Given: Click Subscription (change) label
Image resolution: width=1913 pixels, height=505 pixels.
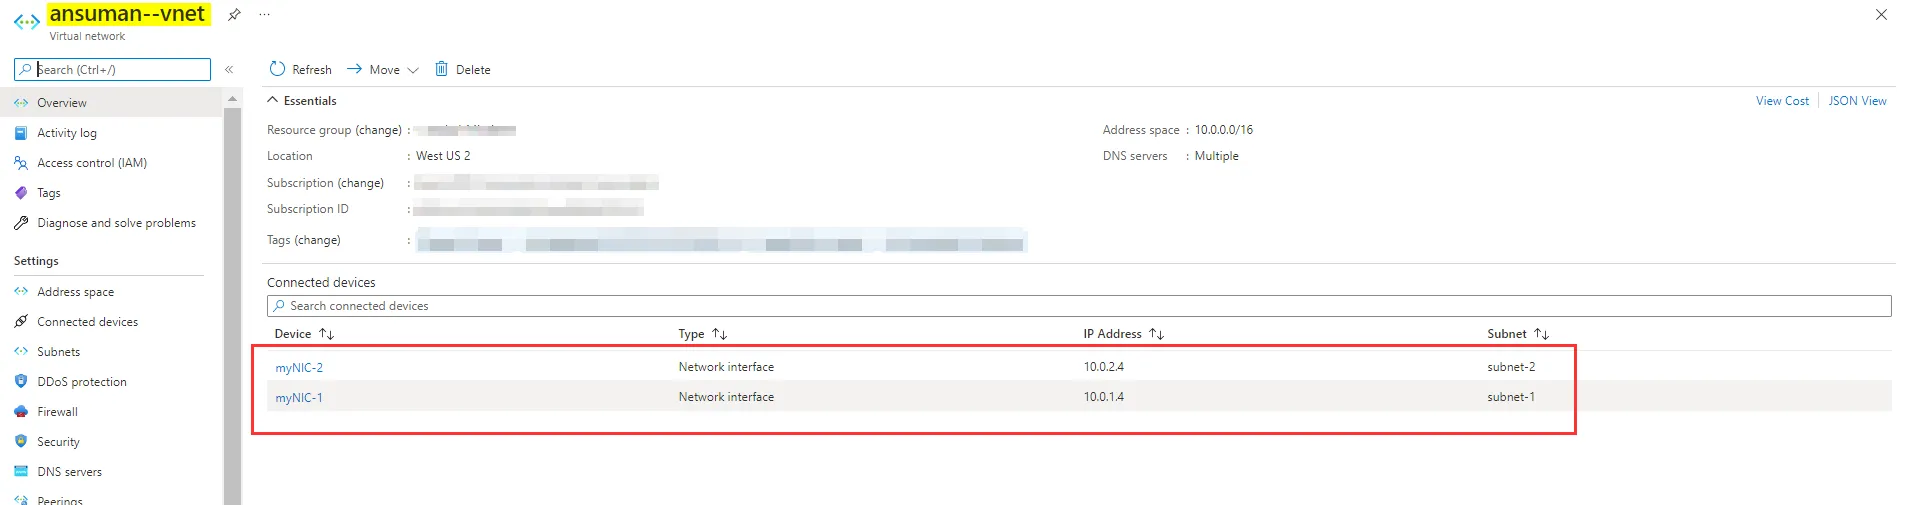Looking at the screenshot, I should 325,183.
